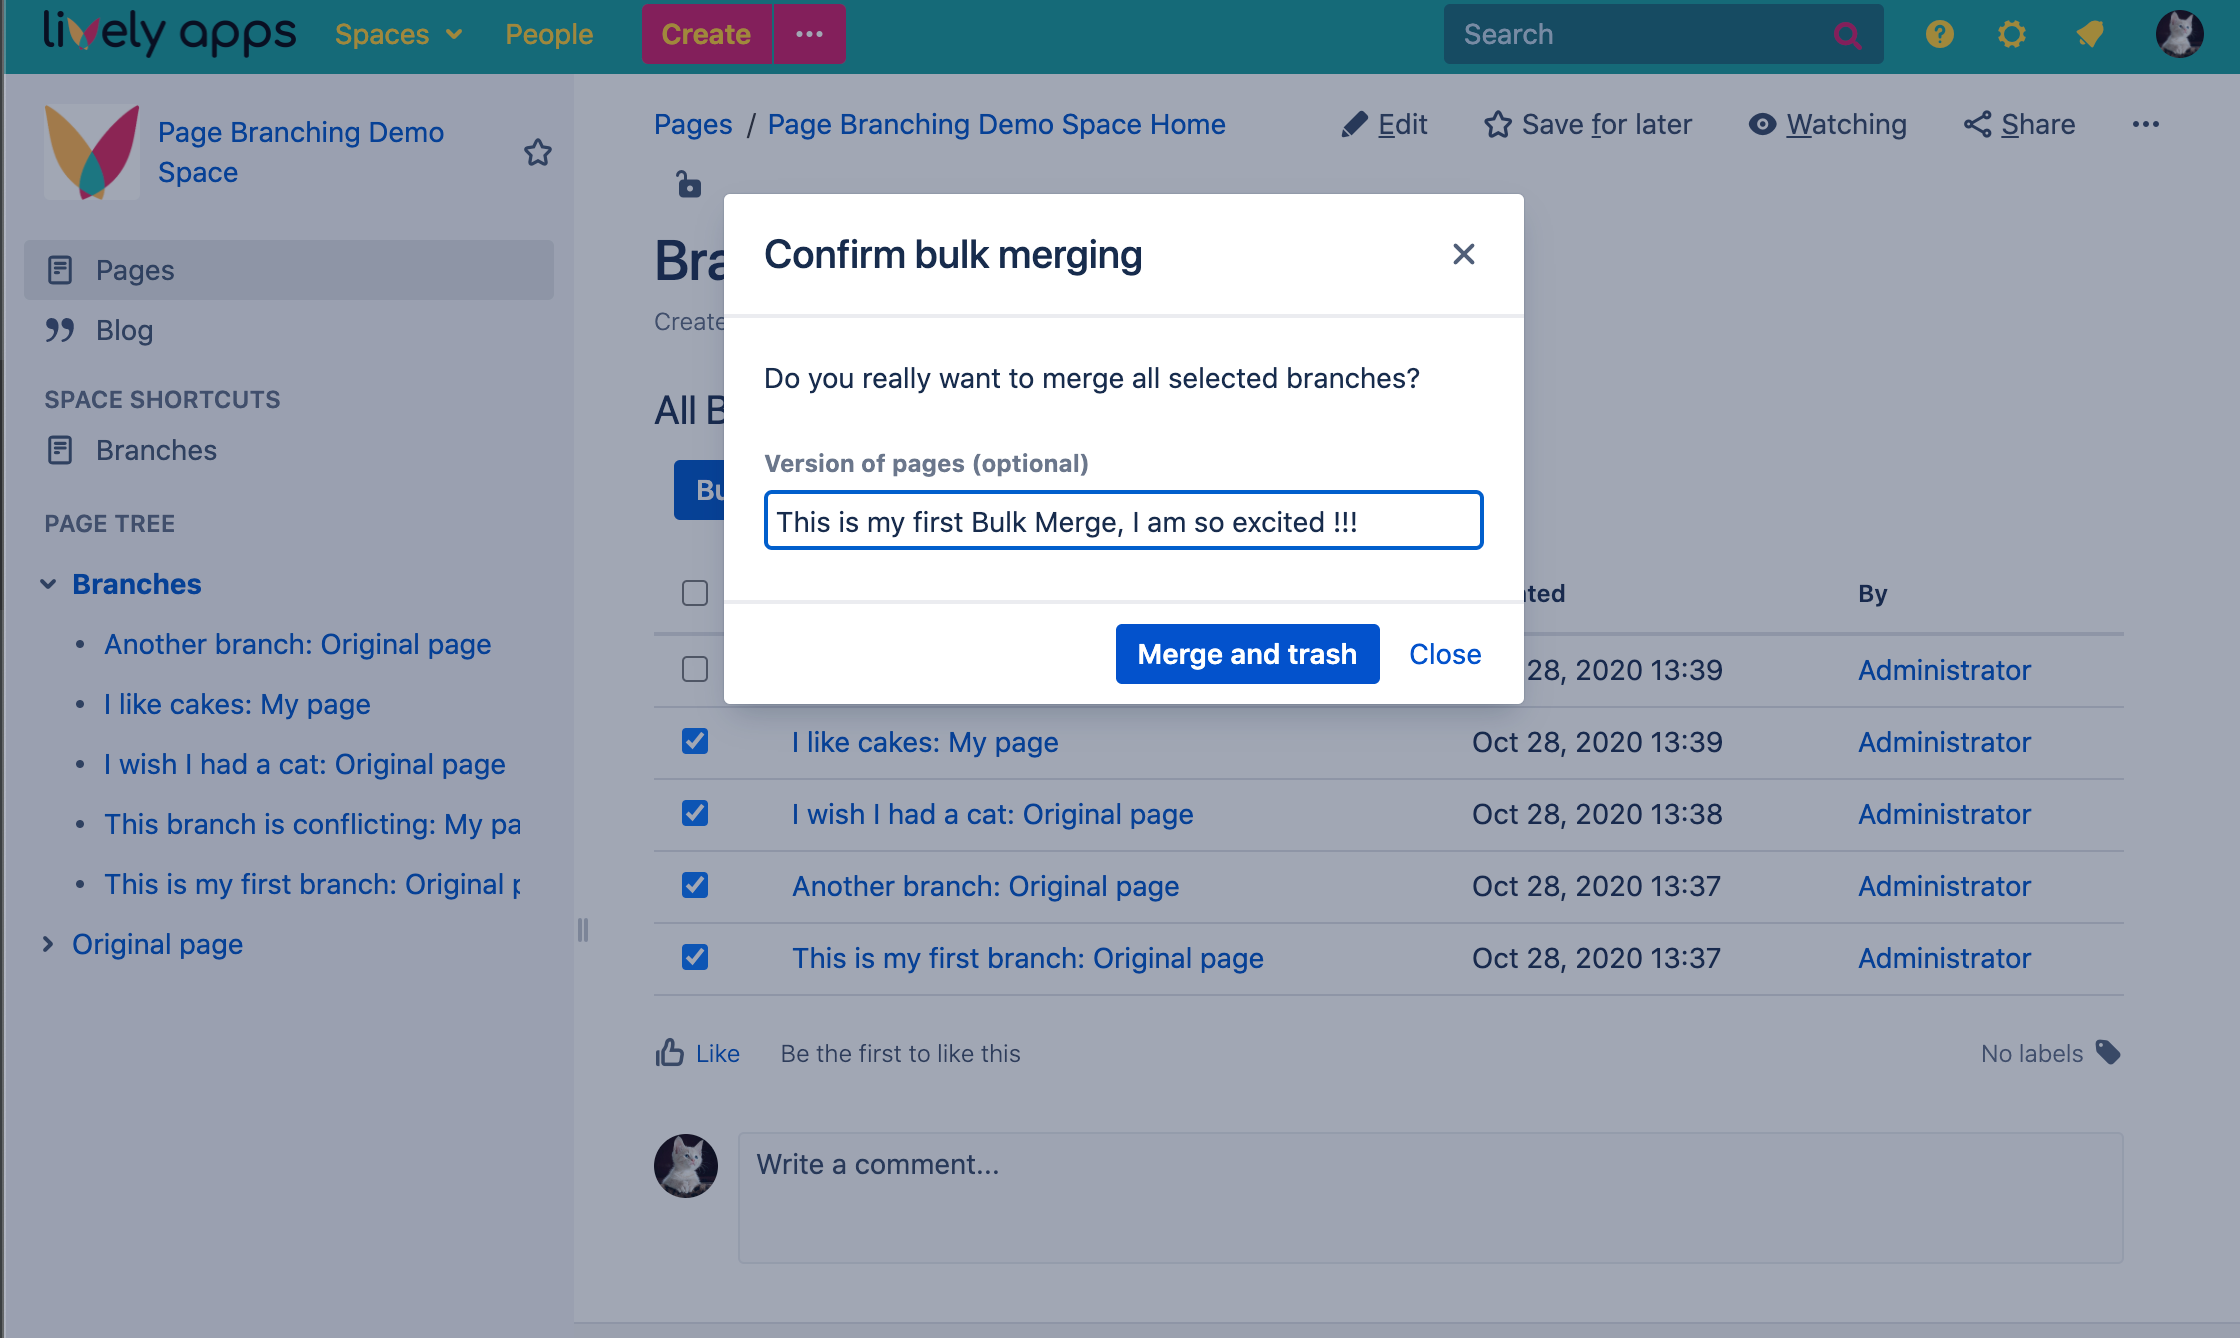Open the settings gear icon
The image size is (2240, 1338).
coord(2012,34)
